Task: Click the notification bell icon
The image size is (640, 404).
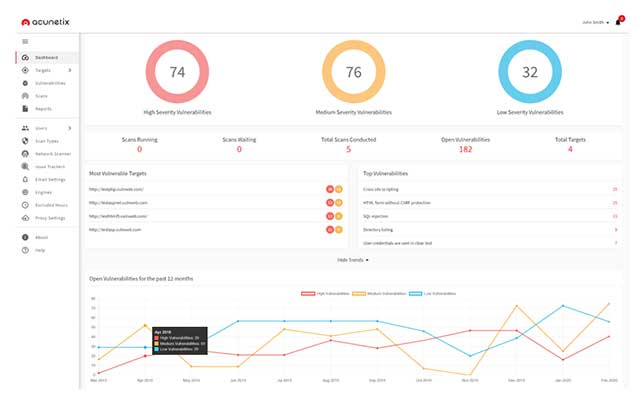Action: tap(618, 22)
